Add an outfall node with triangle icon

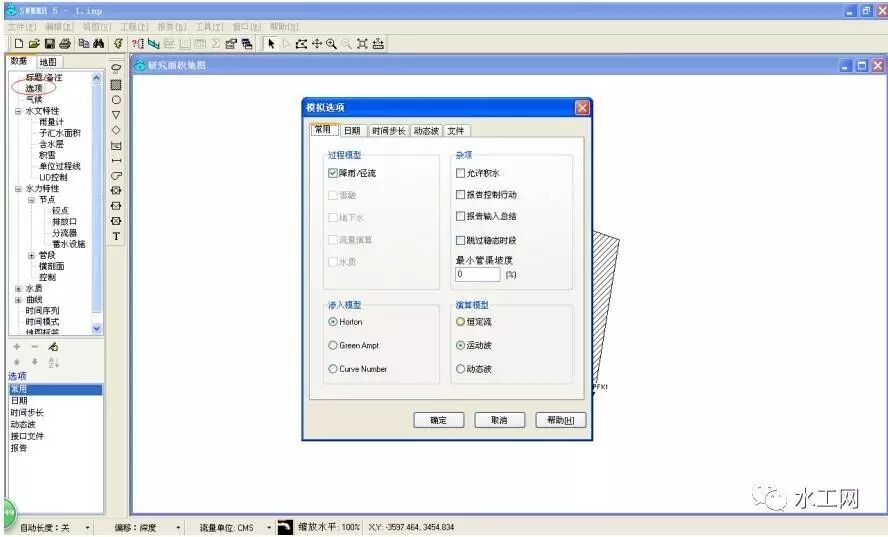pos(116,115)
